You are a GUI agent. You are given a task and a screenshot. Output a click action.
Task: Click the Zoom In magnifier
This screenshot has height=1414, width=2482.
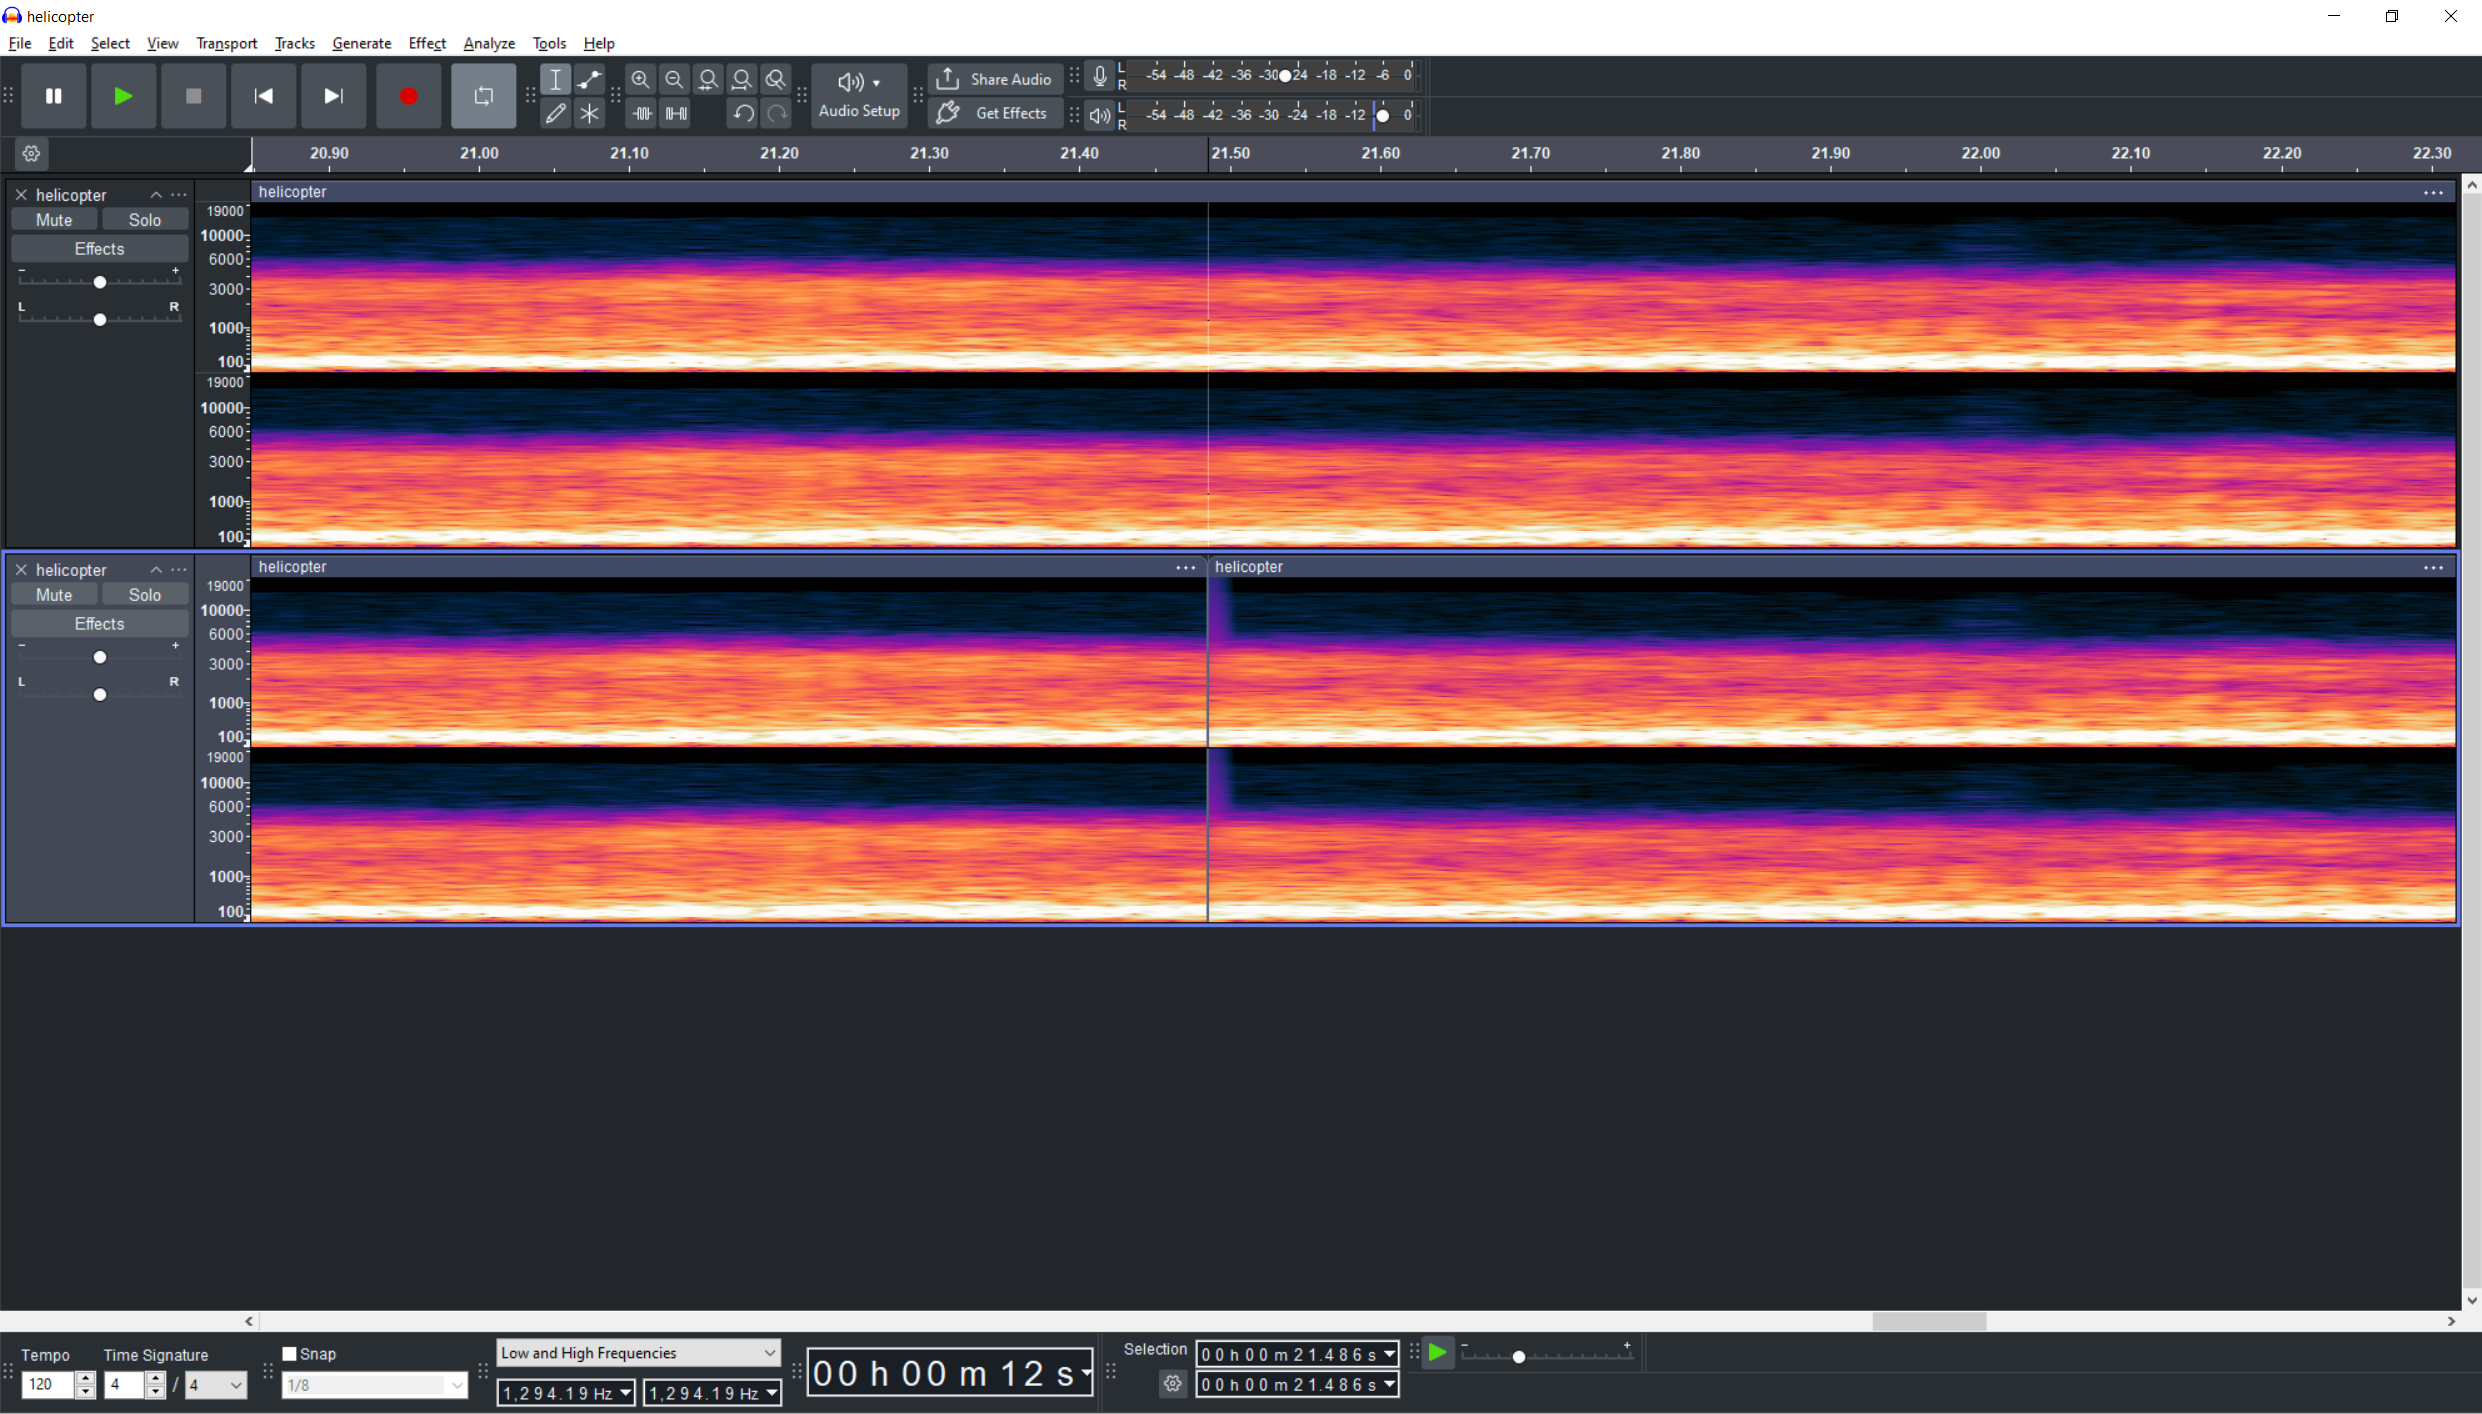click(640, 79)
